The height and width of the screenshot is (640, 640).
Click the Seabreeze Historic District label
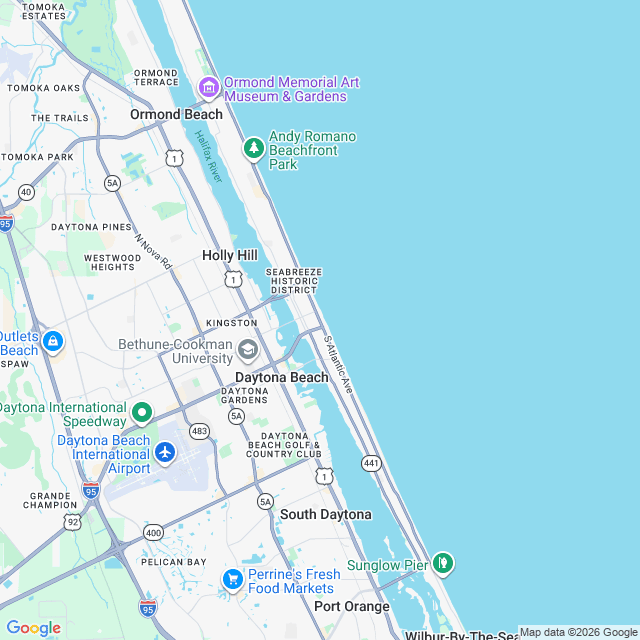(294, 281)
